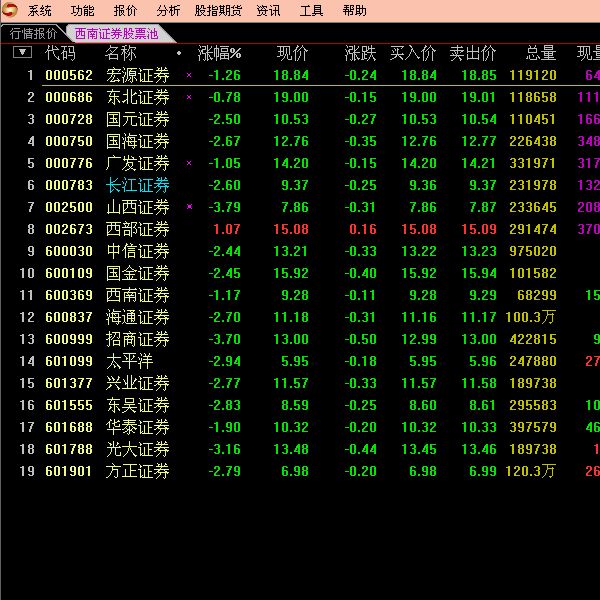Open the 系统 menu
The width and height of the screenshot is (600, 600).
click(x=39, y=11)
